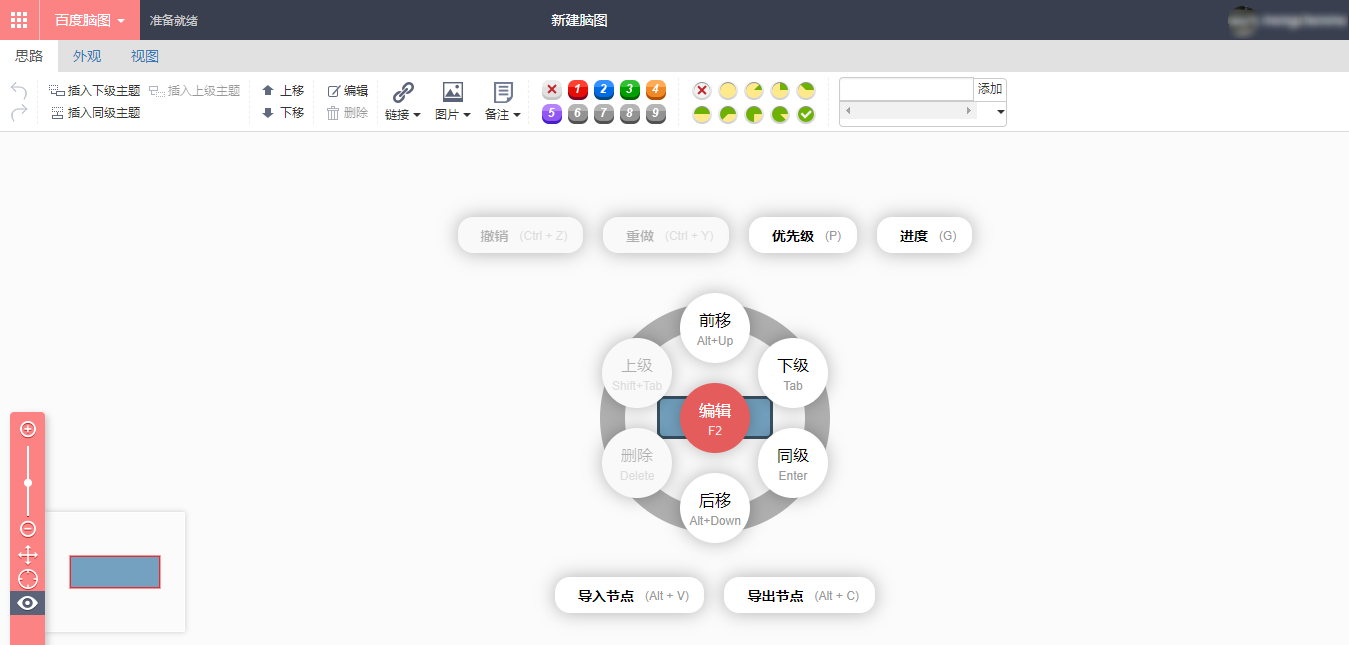
Task: Click 下移 move down button
Action: 283,113
